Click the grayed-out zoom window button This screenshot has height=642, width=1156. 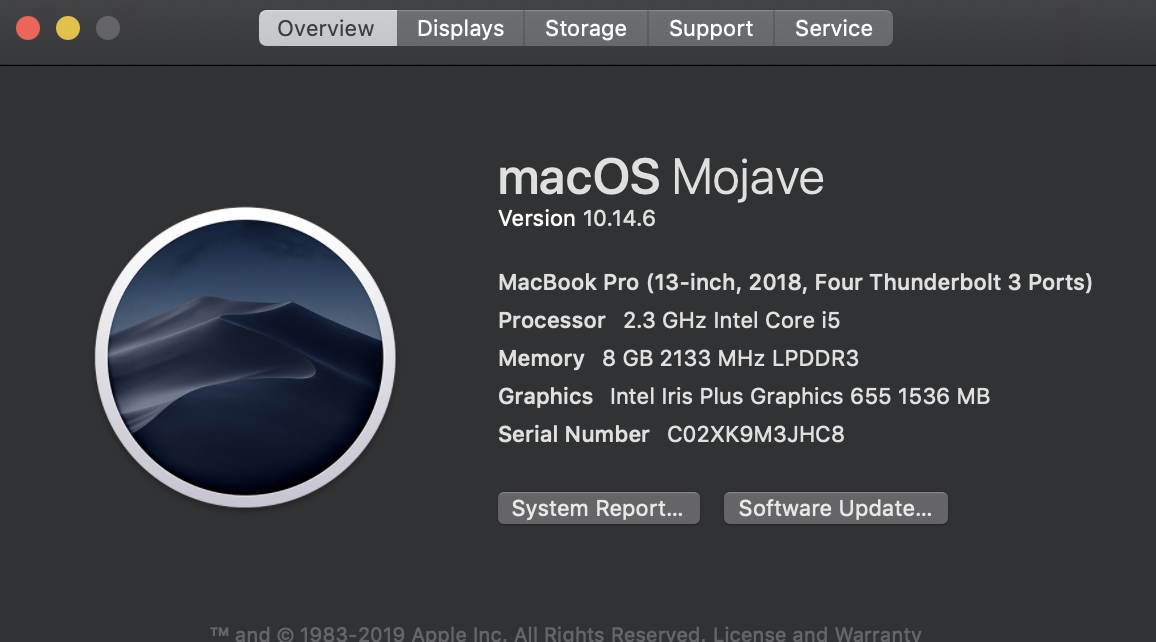tap(108, 28)
